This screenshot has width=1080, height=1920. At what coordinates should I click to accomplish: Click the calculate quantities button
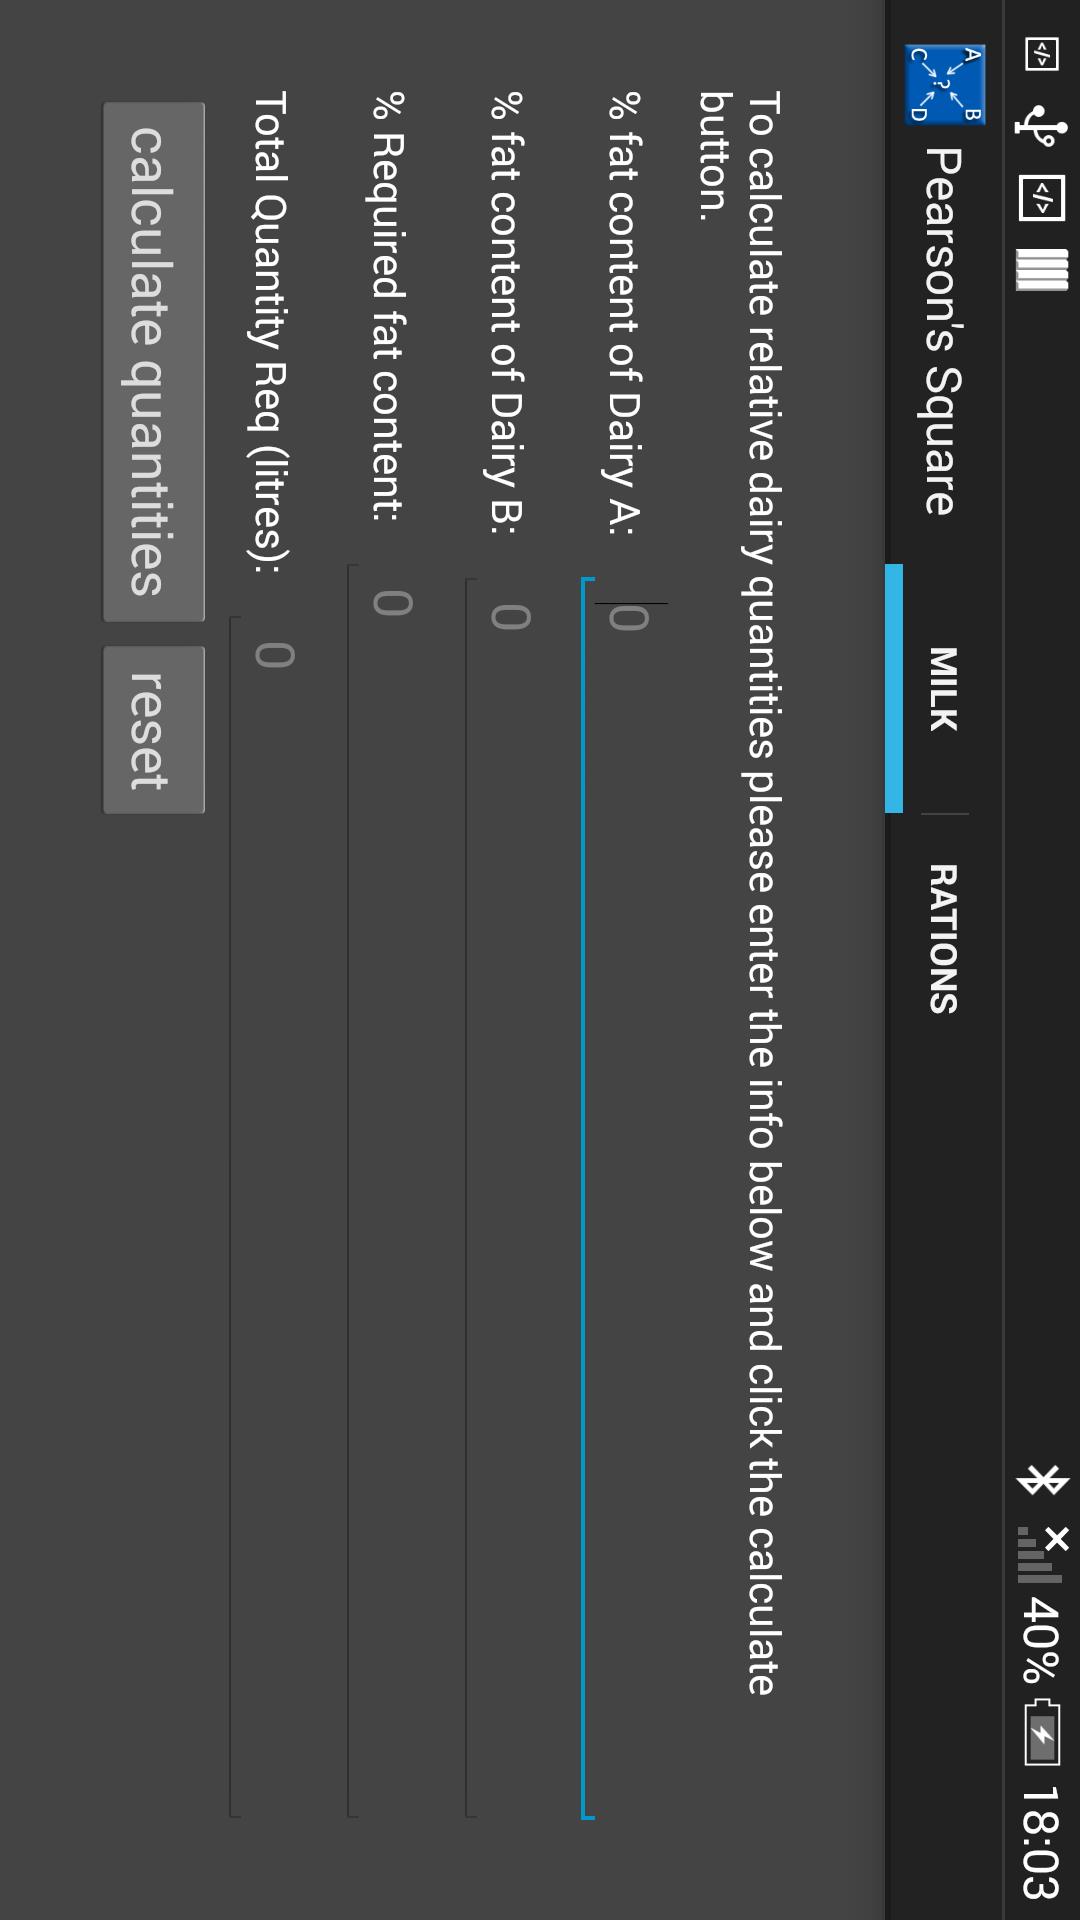tap(154, 362)
